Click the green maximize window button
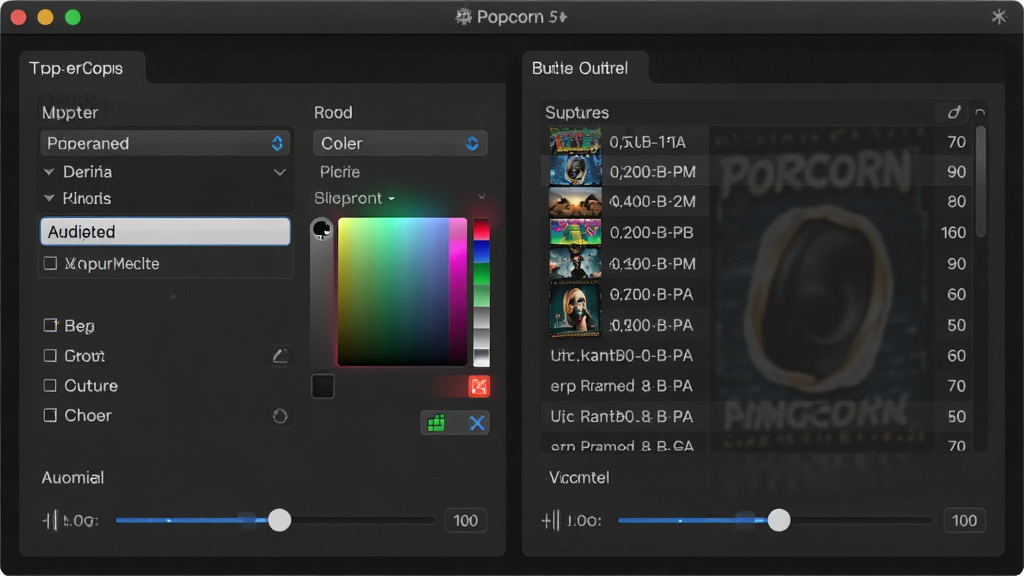Image resolution: width=1024 pixels, height=576 pixels. 73,17
